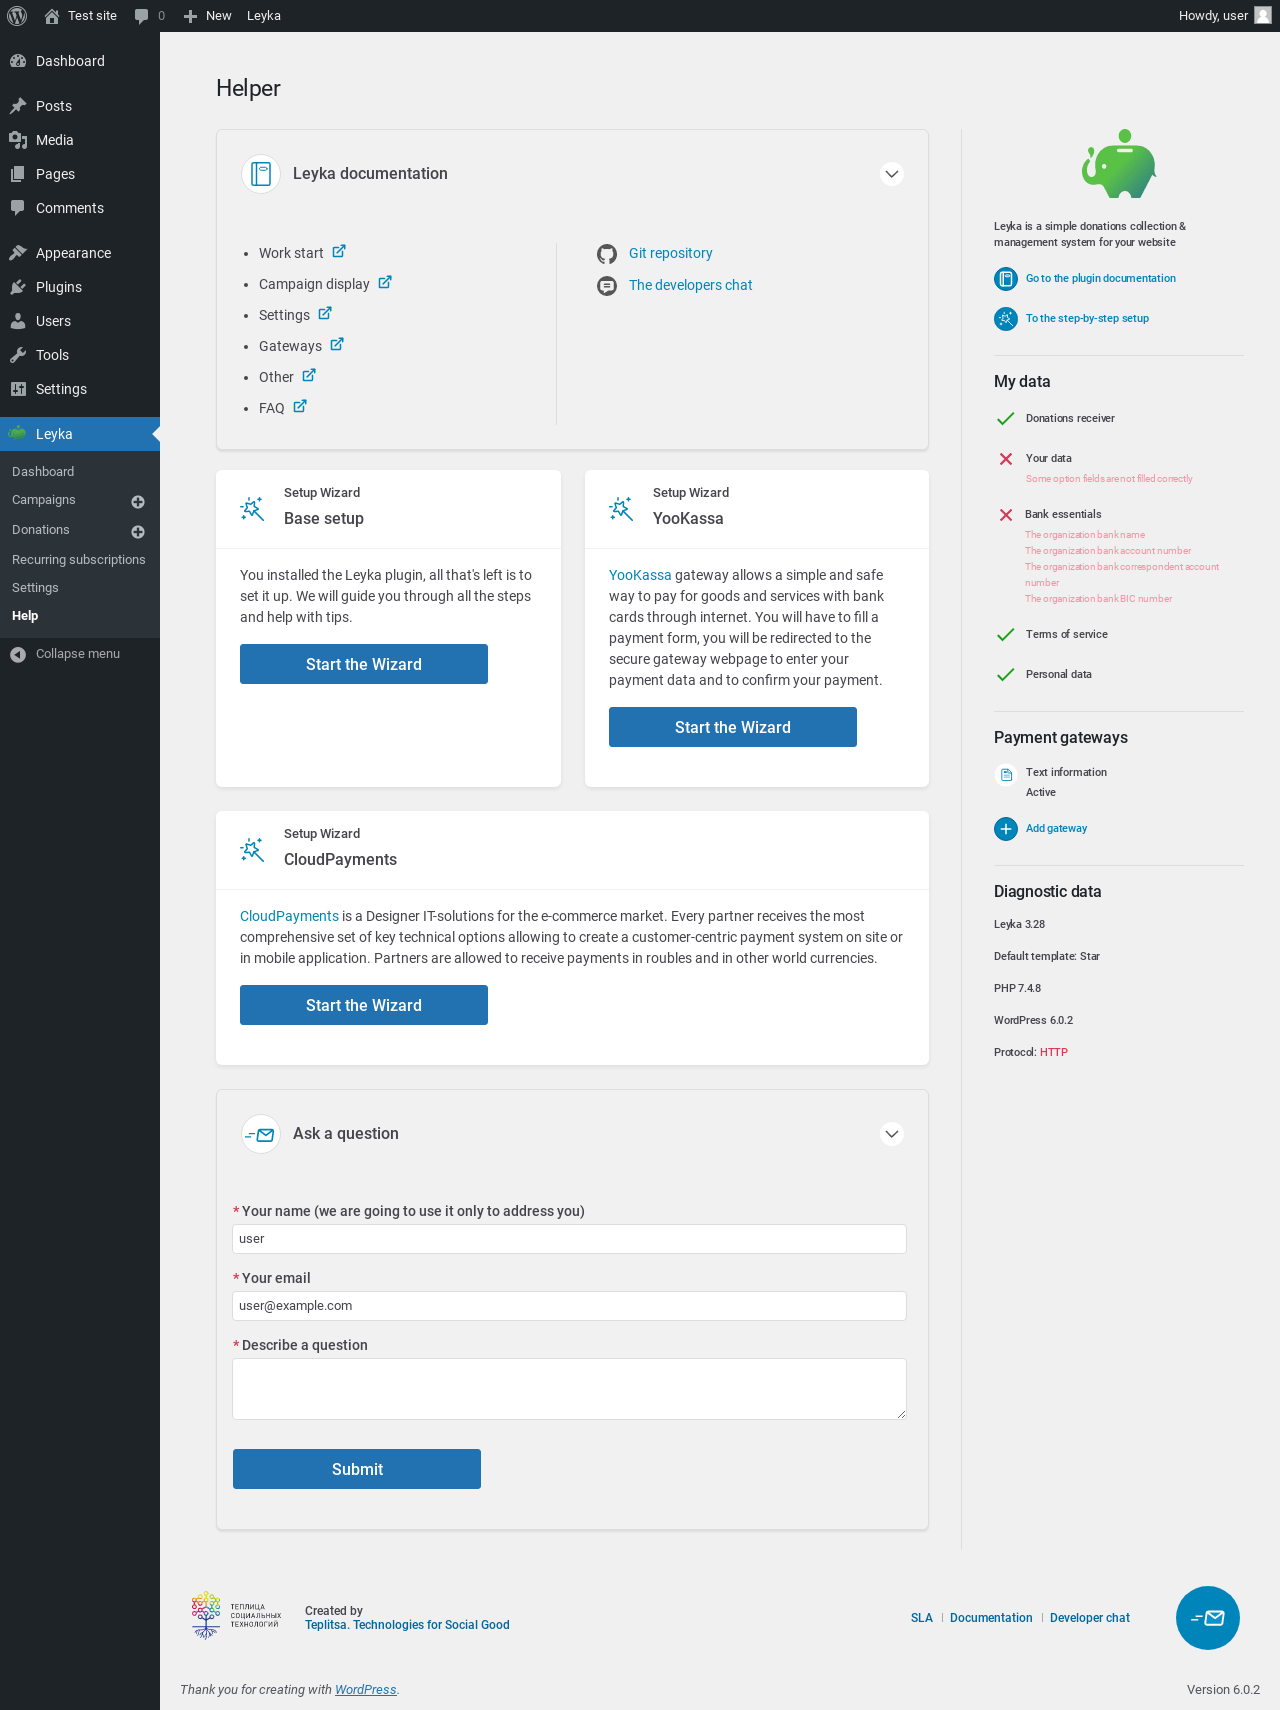Click the Leyka green piggy bank logo
The height and width of the screenshot is (1710, 1280).
pos(1119,164)
